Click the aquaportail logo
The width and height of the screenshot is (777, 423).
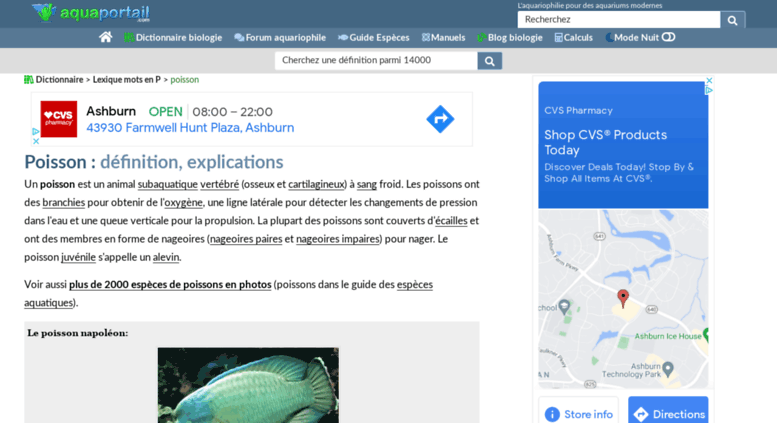91,13
